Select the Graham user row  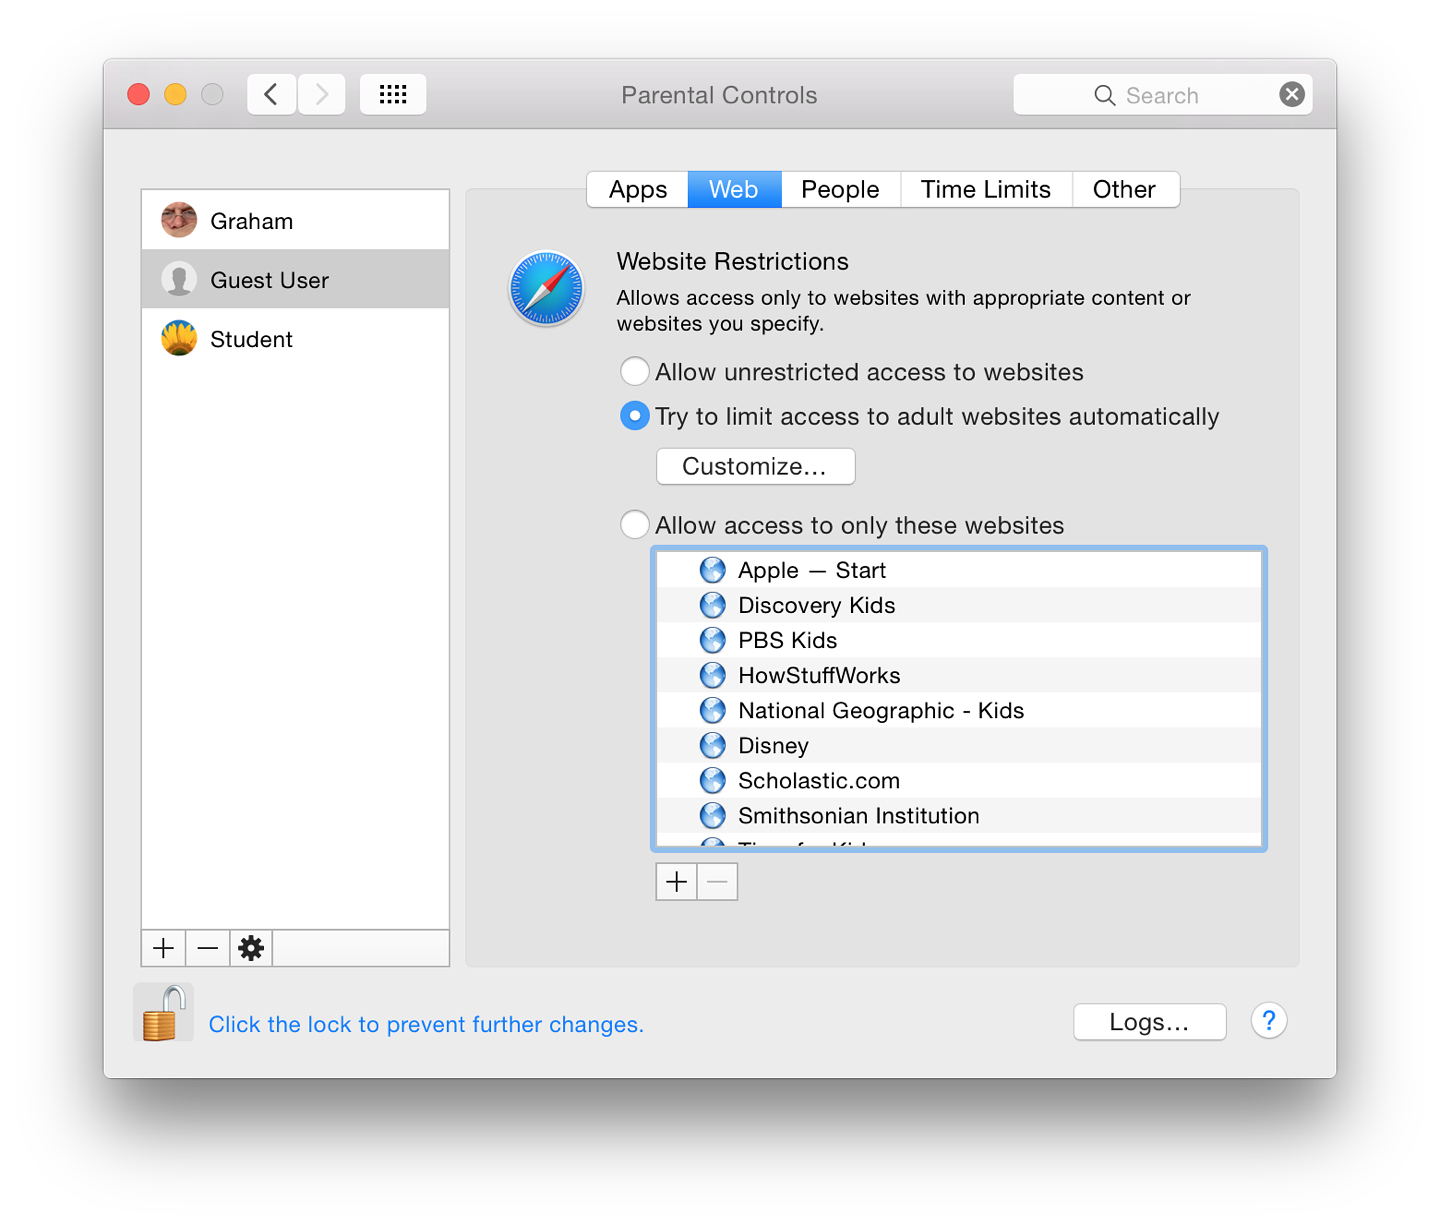tap(296, 220)
